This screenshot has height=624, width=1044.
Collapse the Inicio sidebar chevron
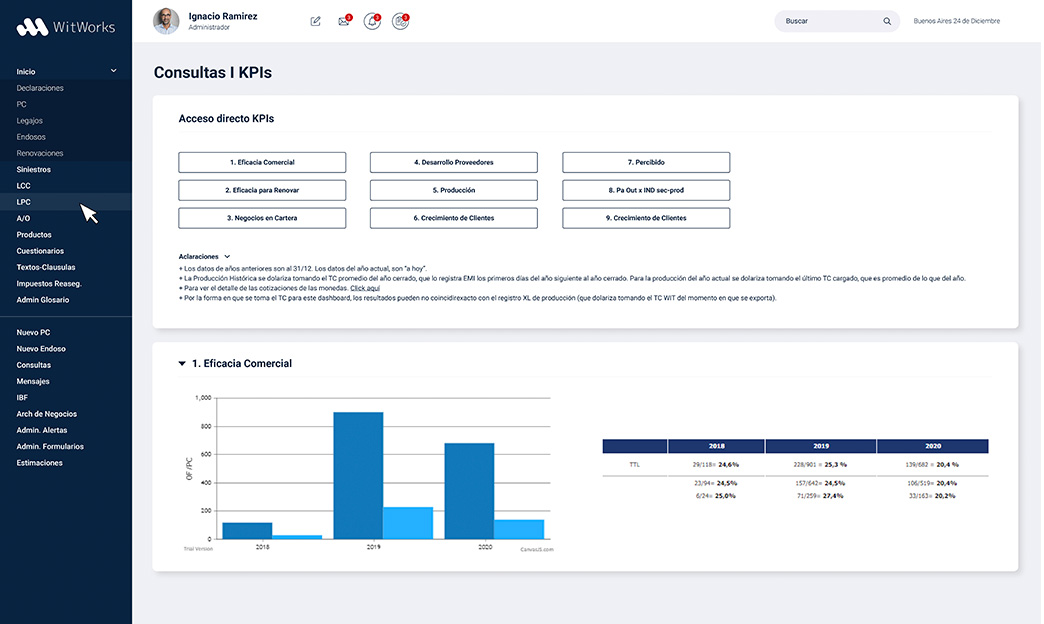pyautogui.click(x=114, y=71)
